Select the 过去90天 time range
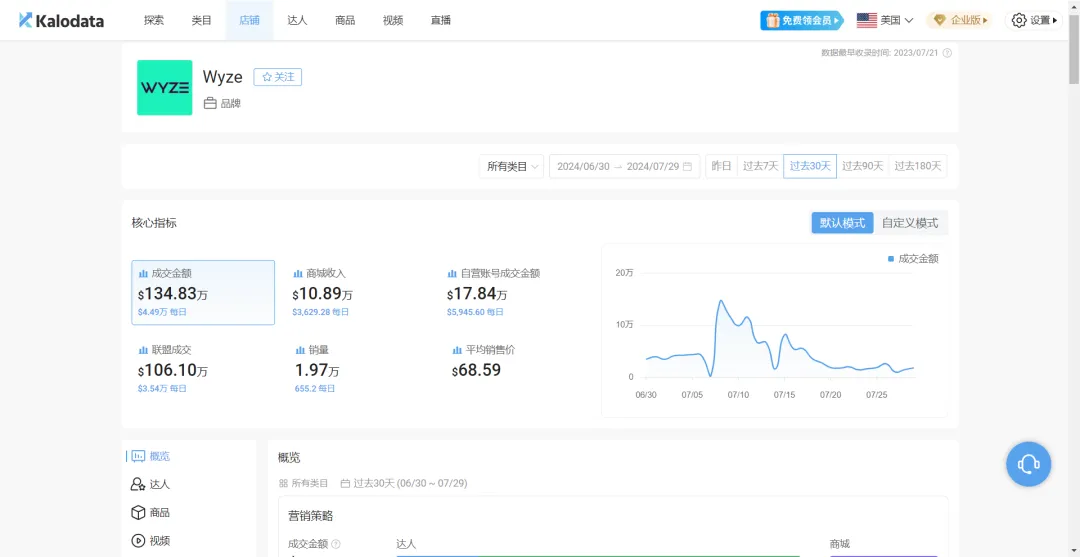1080x557 pixels. tap(862, 166)
